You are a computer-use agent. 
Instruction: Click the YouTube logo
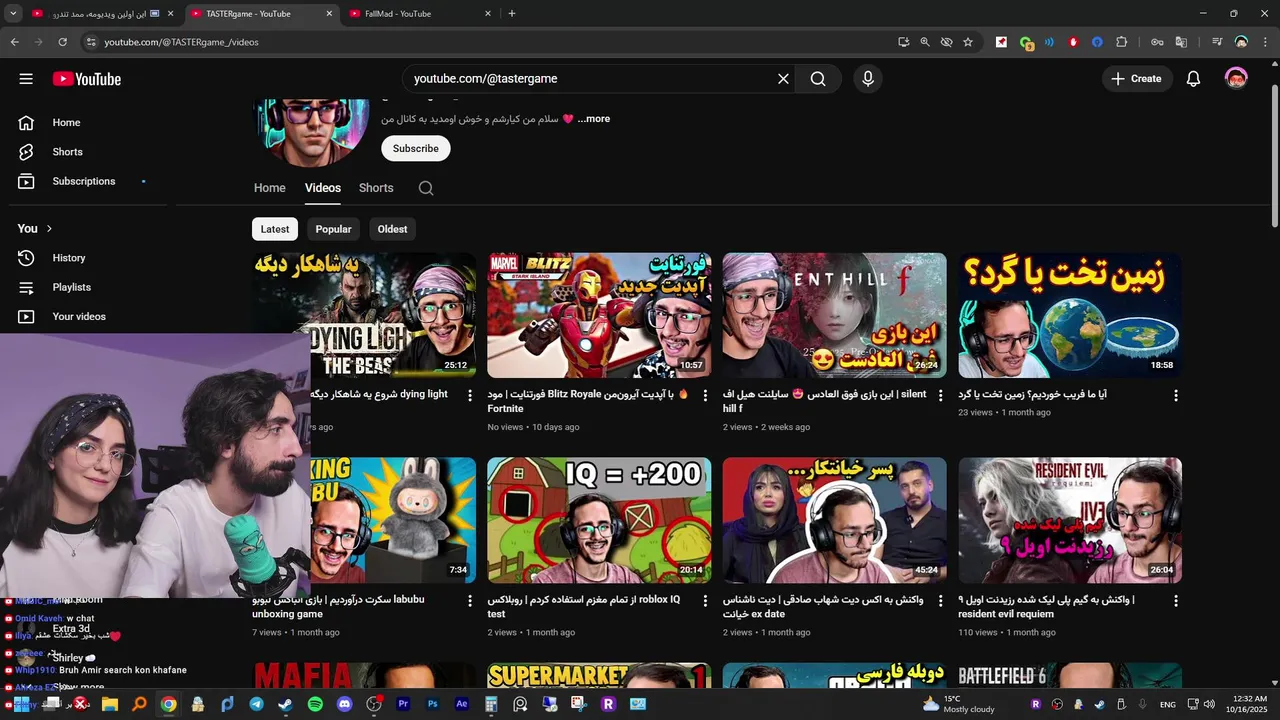click(87, 79)
